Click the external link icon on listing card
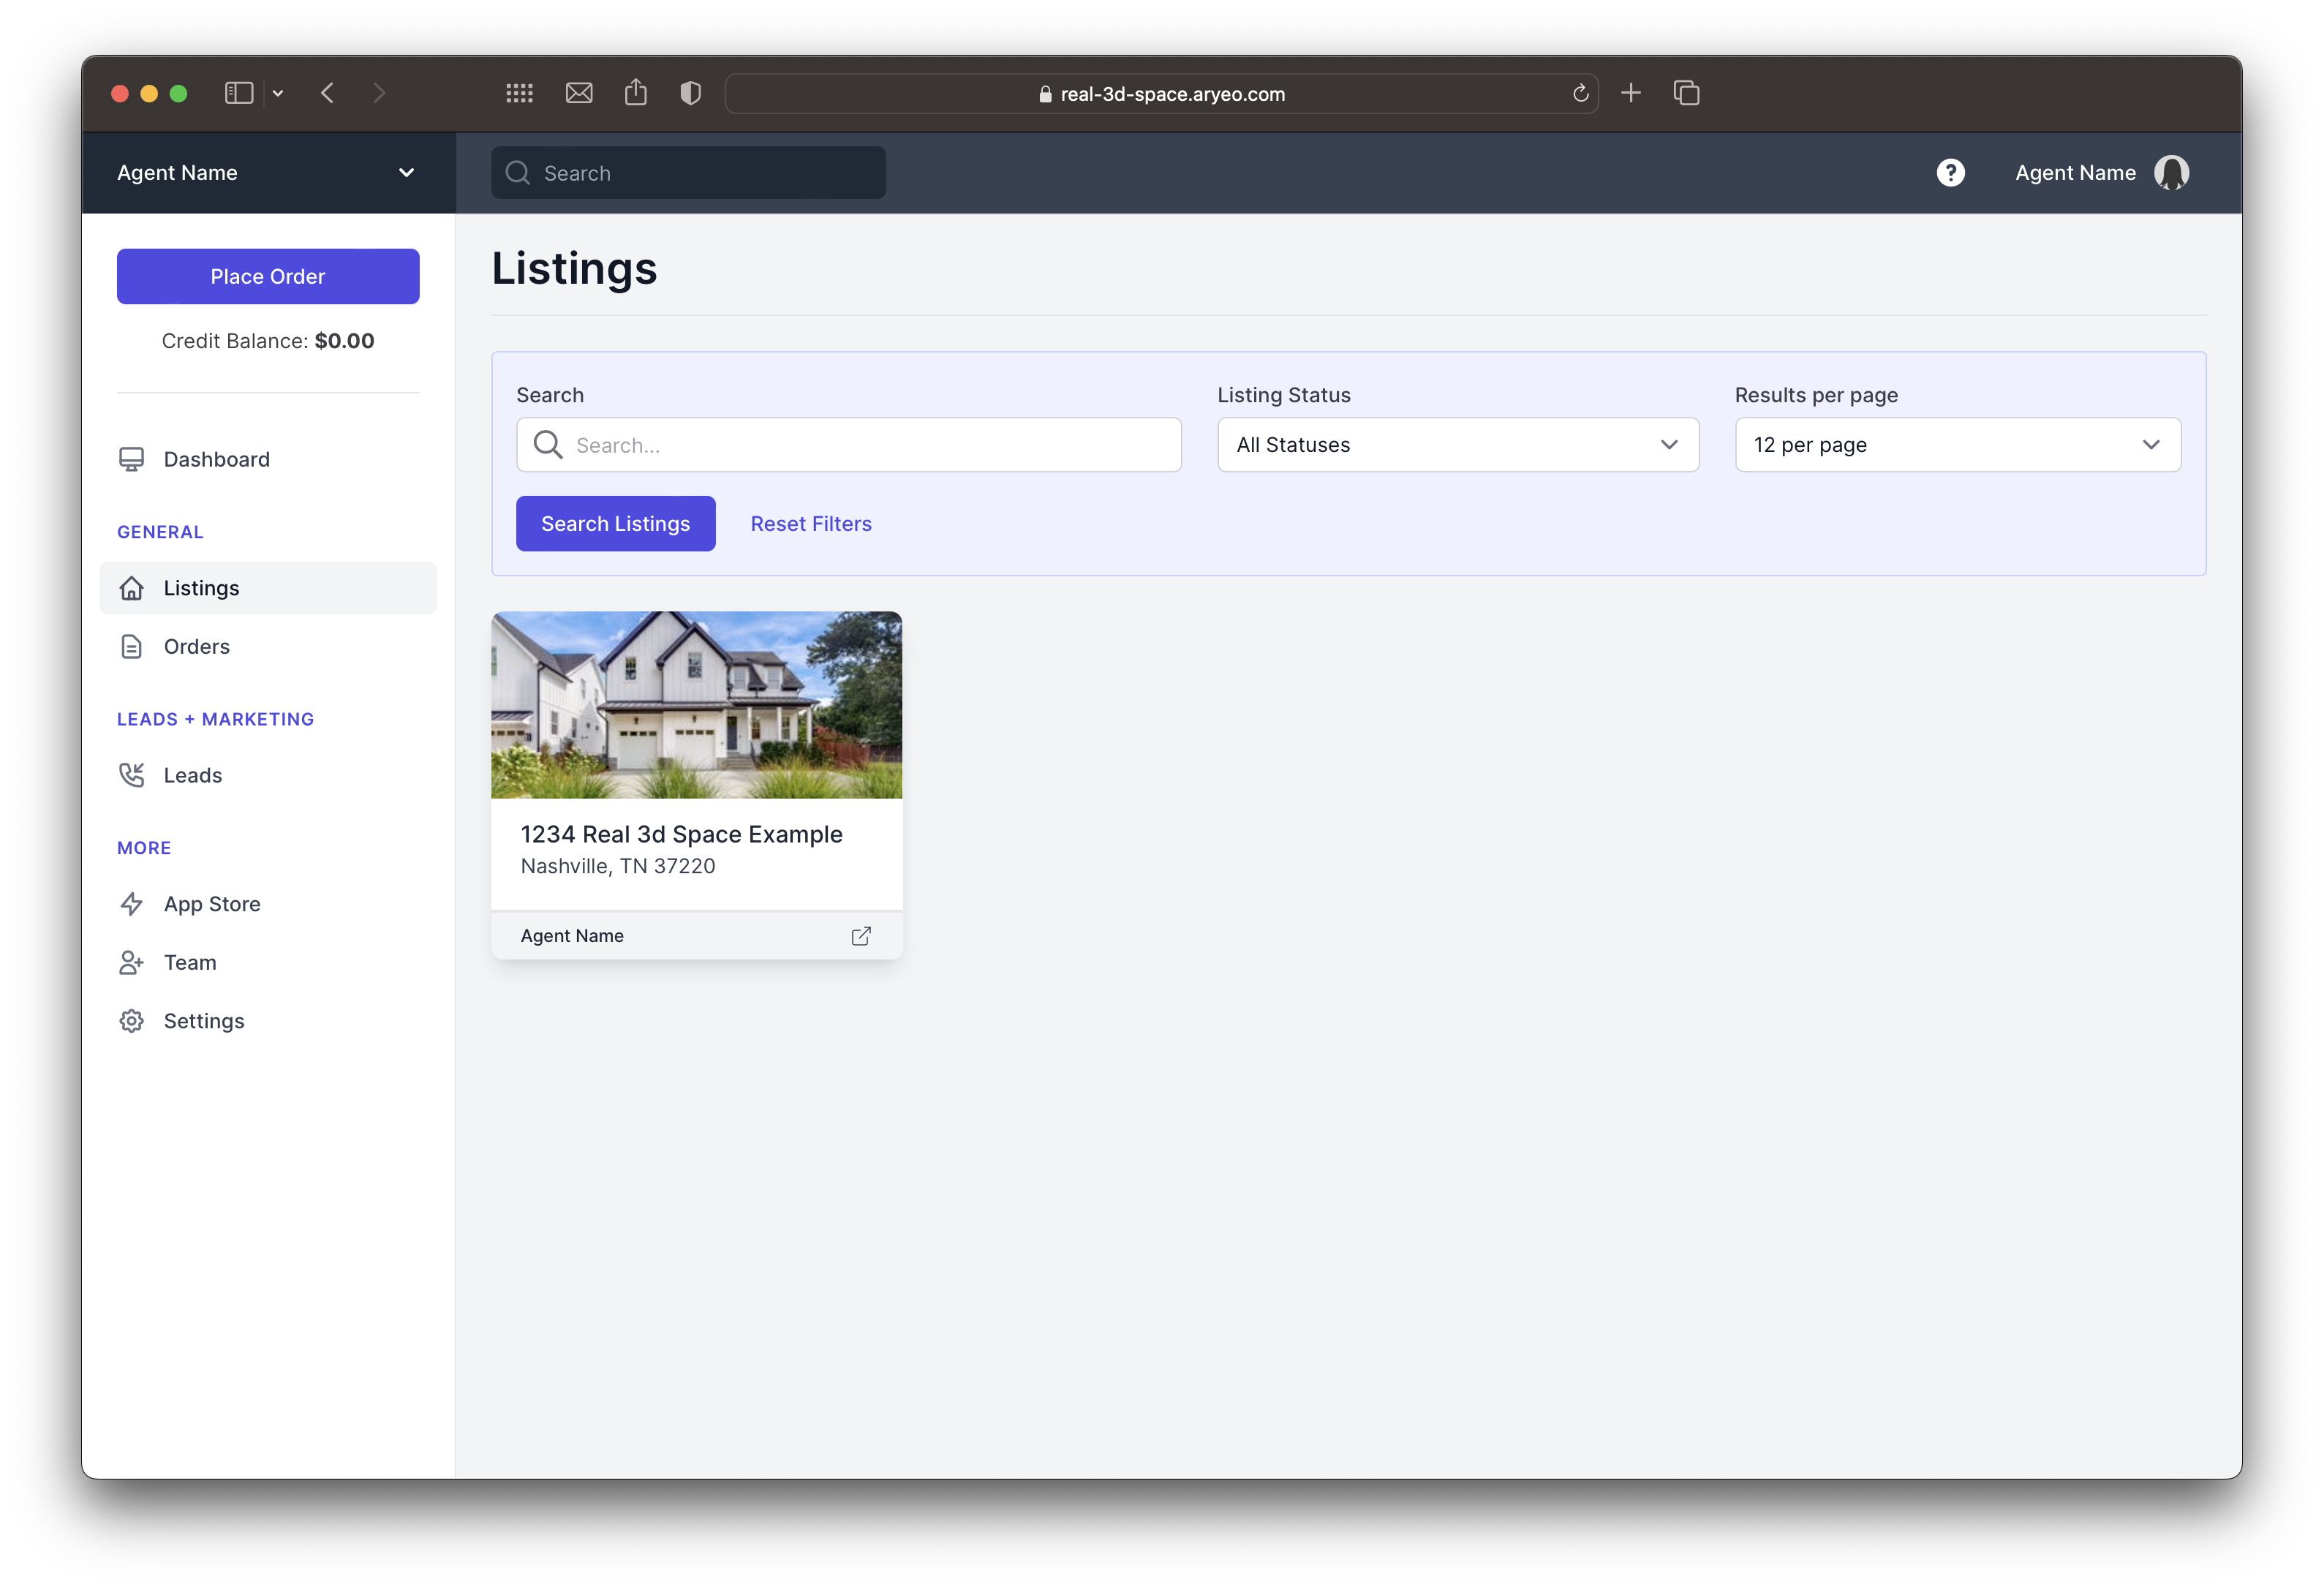 pos(861,934)
